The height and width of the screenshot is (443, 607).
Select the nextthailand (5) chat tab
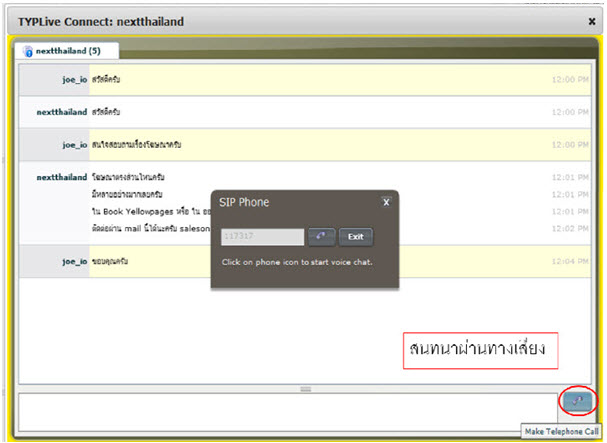click(x=67, y=51)
